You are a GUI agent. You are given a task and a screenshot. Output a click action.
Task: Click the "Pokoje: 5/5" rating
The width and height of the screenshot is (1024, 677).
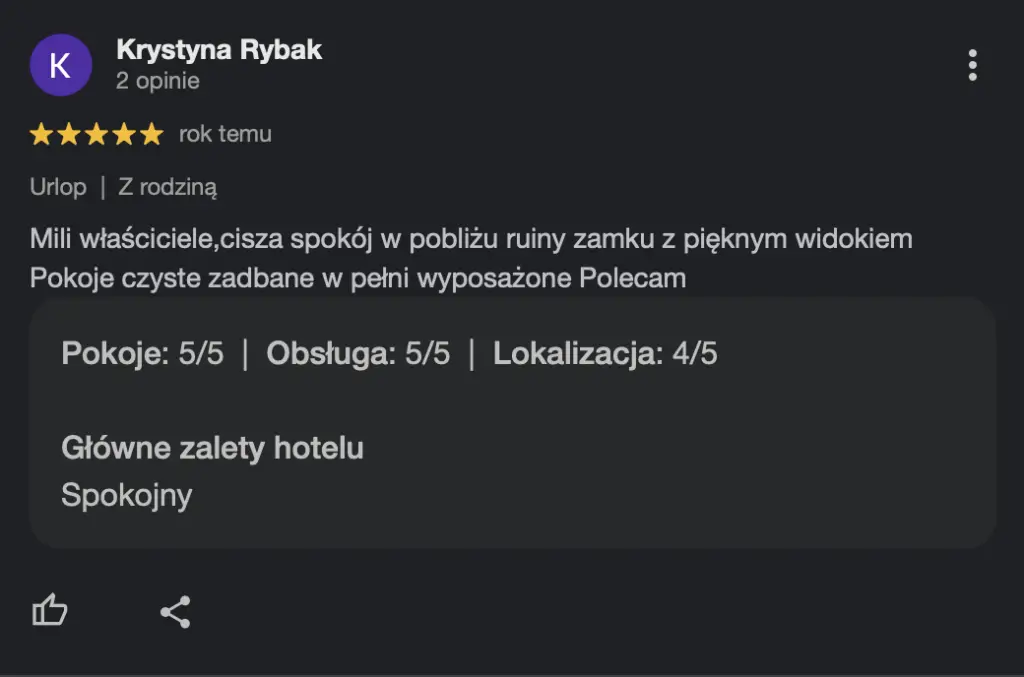[142, 354]
